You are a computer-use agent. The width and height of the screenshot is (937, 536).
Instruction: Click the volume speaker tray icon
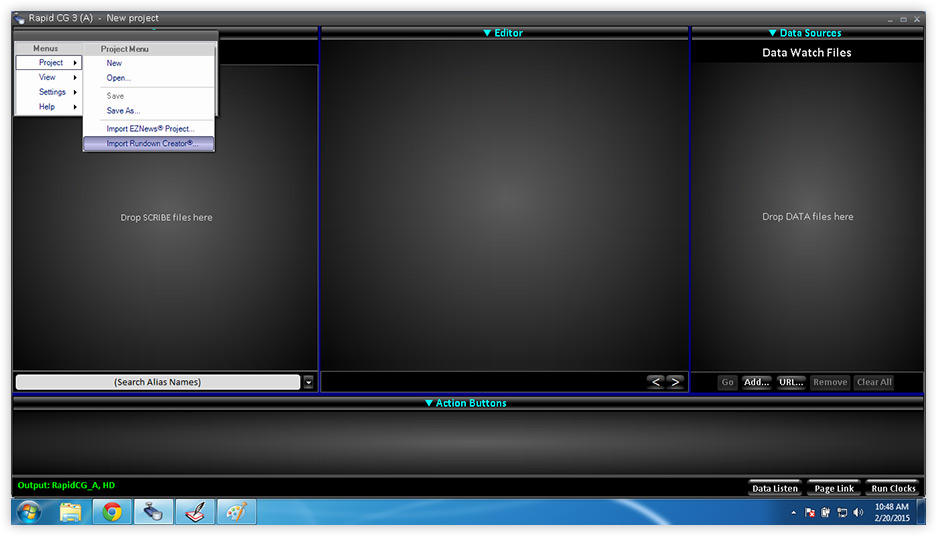pos(859,513)
